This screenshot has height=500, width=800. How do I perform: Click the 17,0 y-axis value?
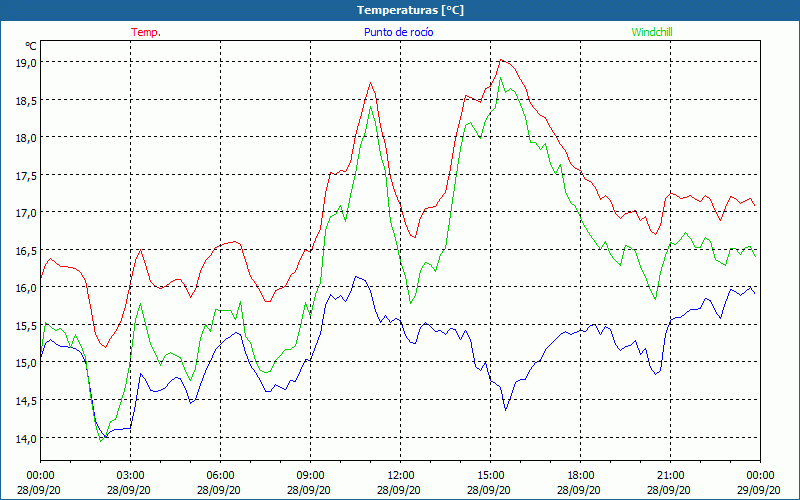[x=27, y=213]
